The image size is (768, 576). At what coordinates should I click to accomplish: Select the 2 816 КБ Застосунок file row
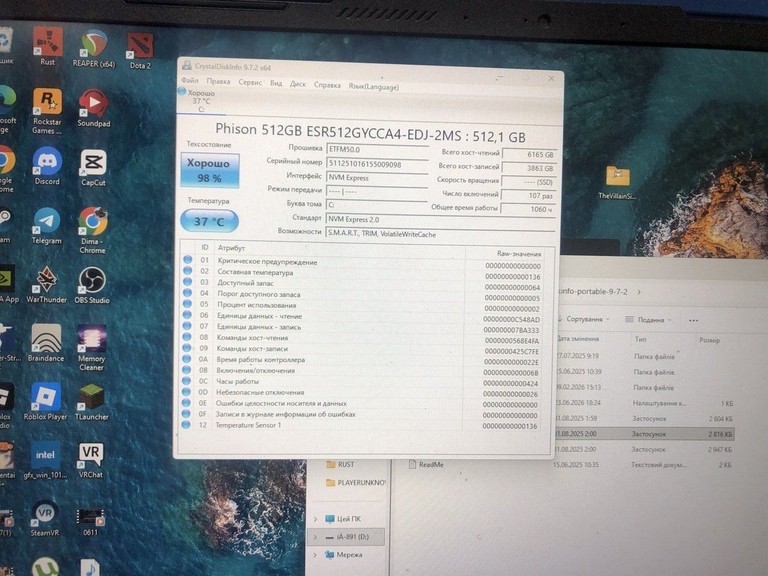click(645, 434)
